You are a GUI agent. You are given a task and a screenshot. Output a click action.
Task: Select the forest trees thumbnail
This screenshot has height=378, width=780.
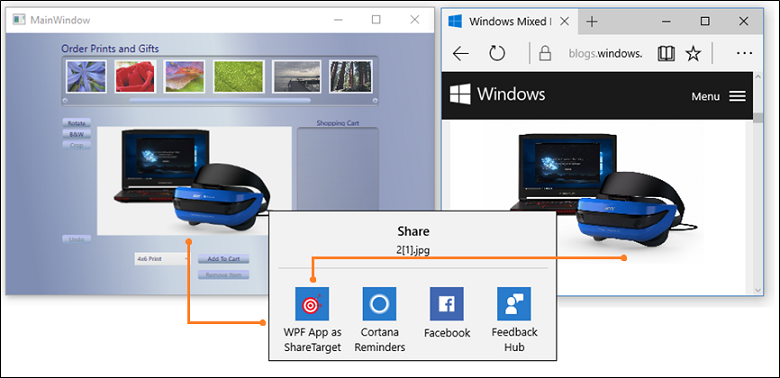[351, 77]
